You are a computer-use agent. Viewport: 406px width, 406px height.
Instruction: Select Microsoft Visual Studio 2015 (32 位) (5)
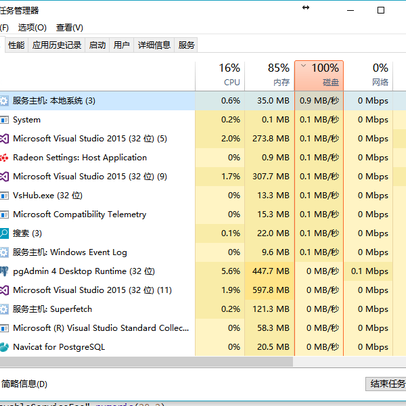tap(90, 139)
